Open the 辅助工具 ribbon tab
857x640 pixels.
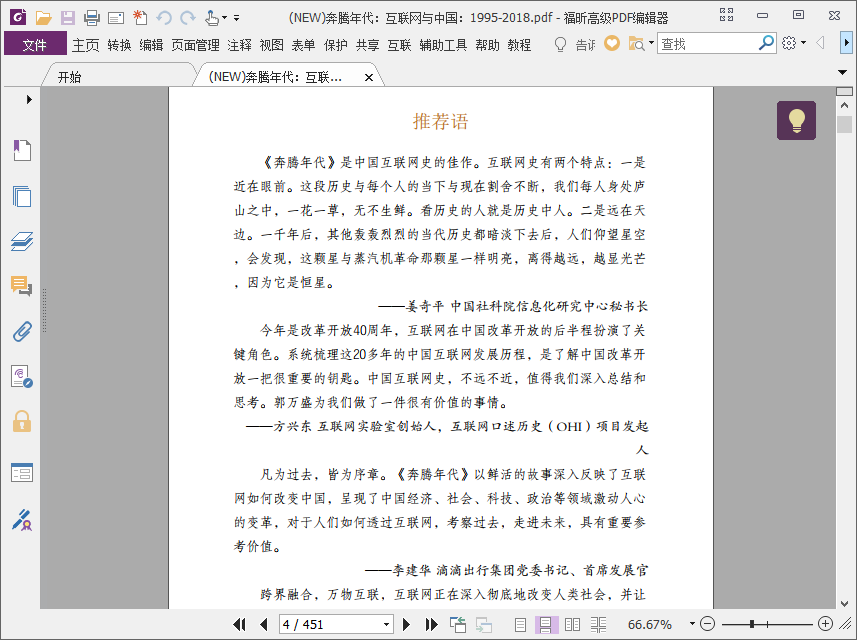click(443, 45)
